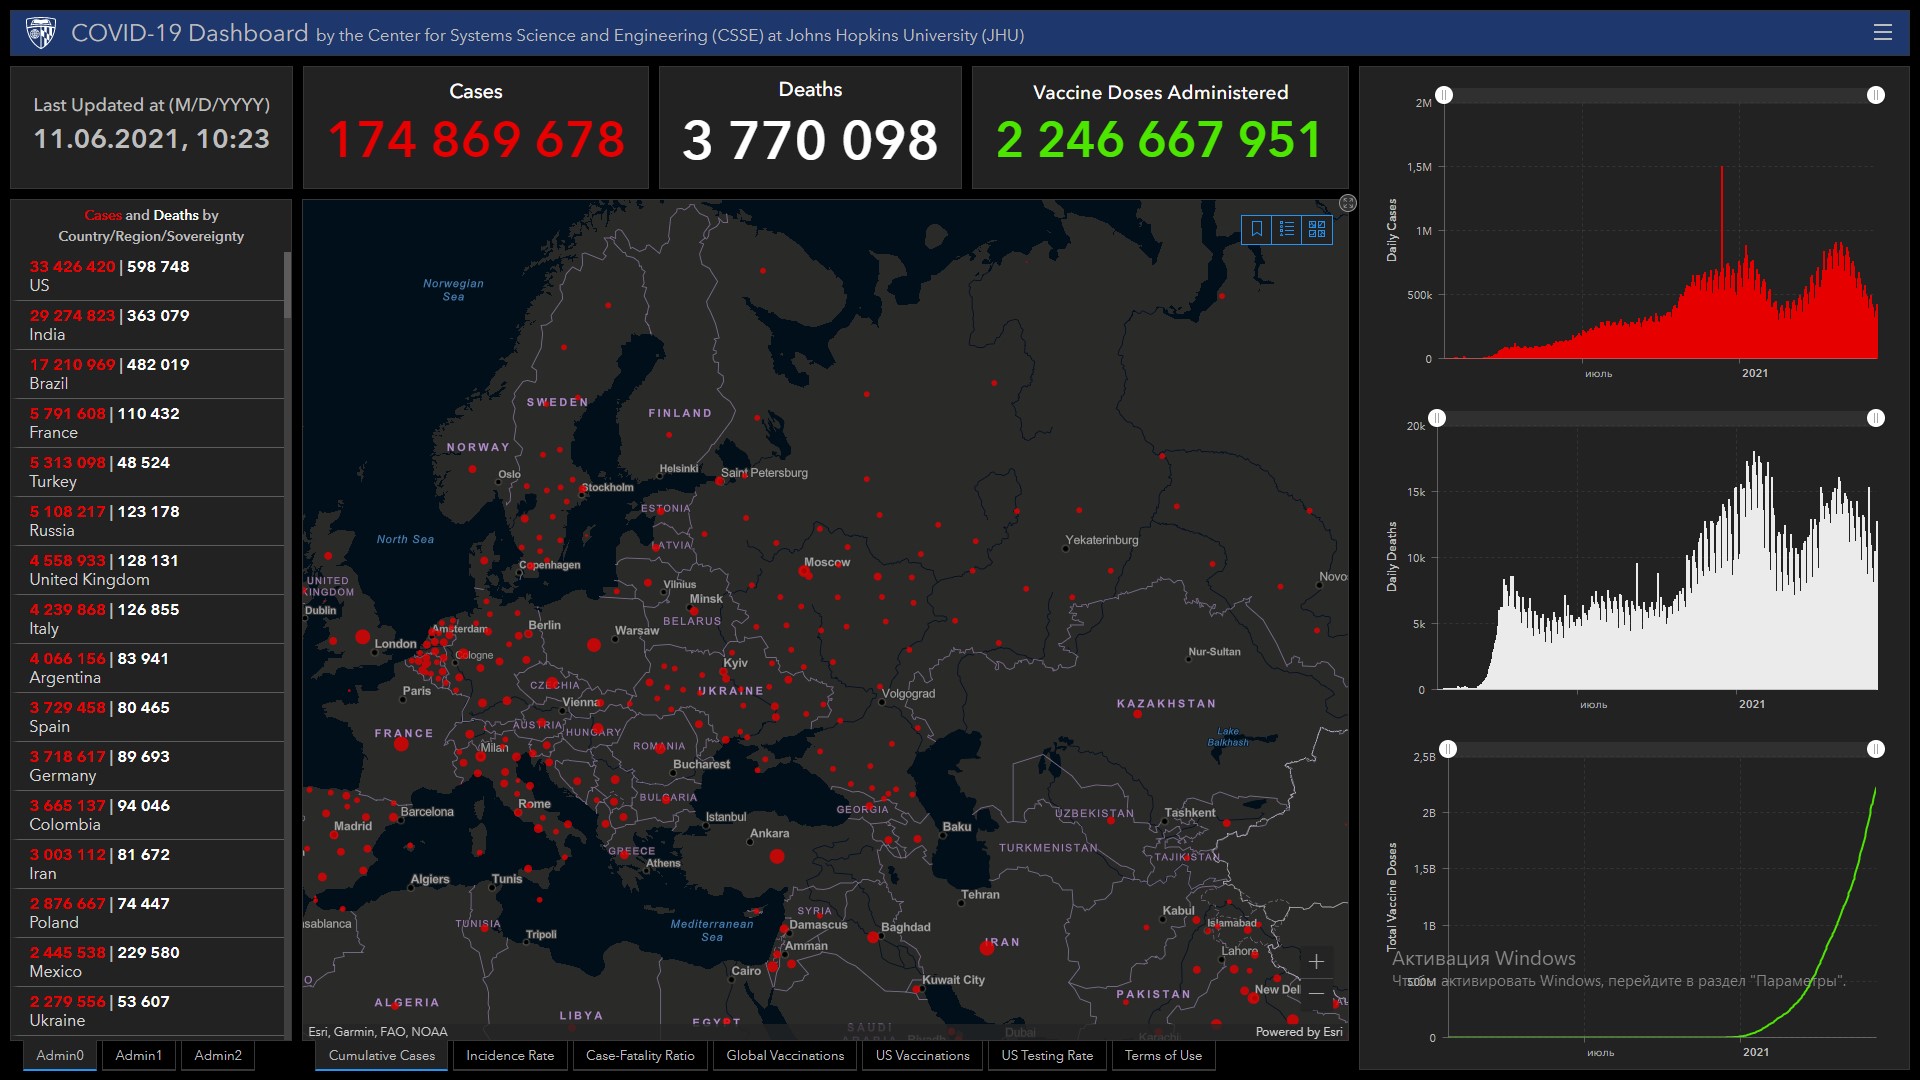
Task: Click the Johns Hopkins shield logo
Action: coord(41,33)
